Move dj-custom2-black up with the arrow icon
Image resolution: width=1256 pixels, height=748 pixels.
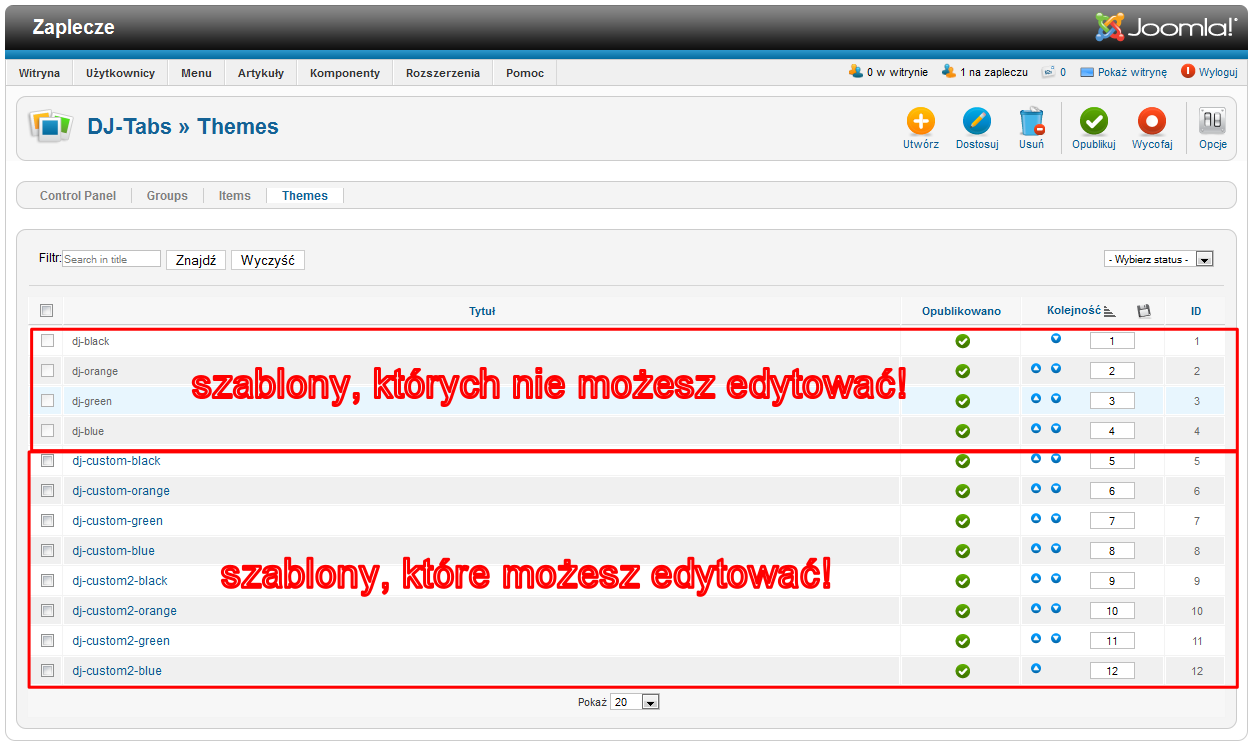click(x=1036, y=579)
